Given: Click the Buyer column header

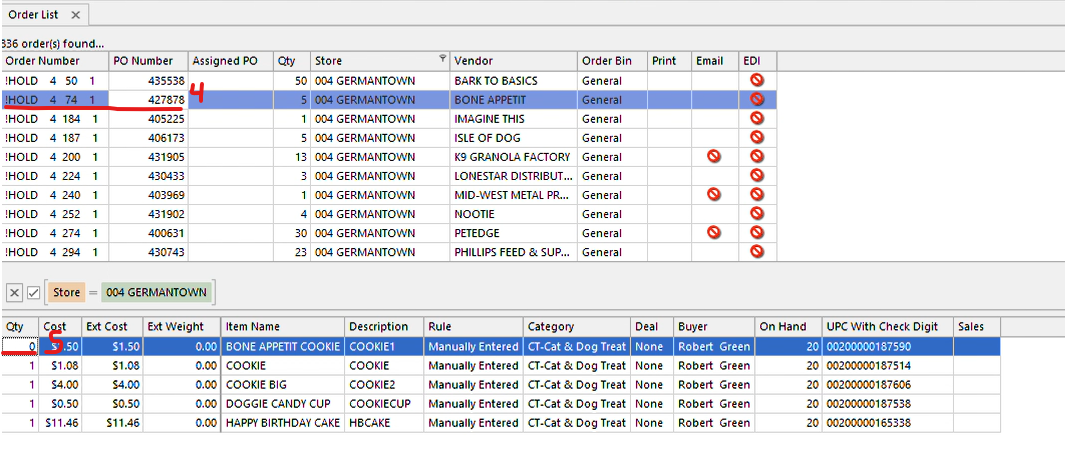Looking at the screenshot, I should tap(714, 327).
